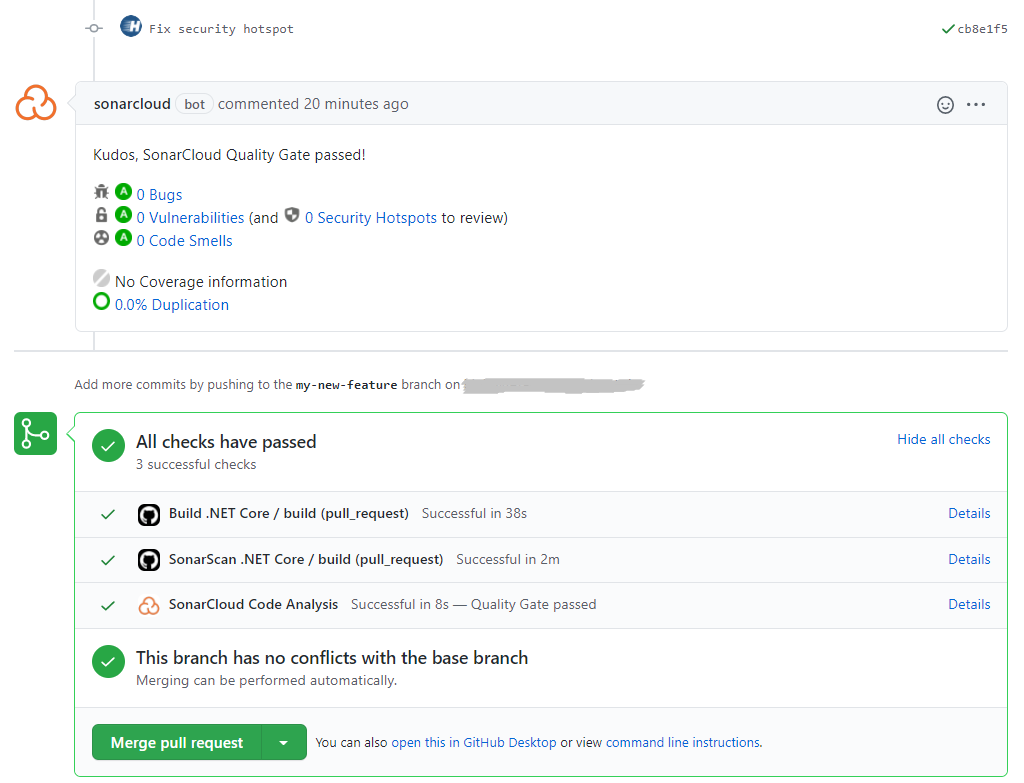Viewport: 1024px width, 783px height.
Task: Click the 'All checks have passed' checkmark circle
Action: [x=108, y=446]
